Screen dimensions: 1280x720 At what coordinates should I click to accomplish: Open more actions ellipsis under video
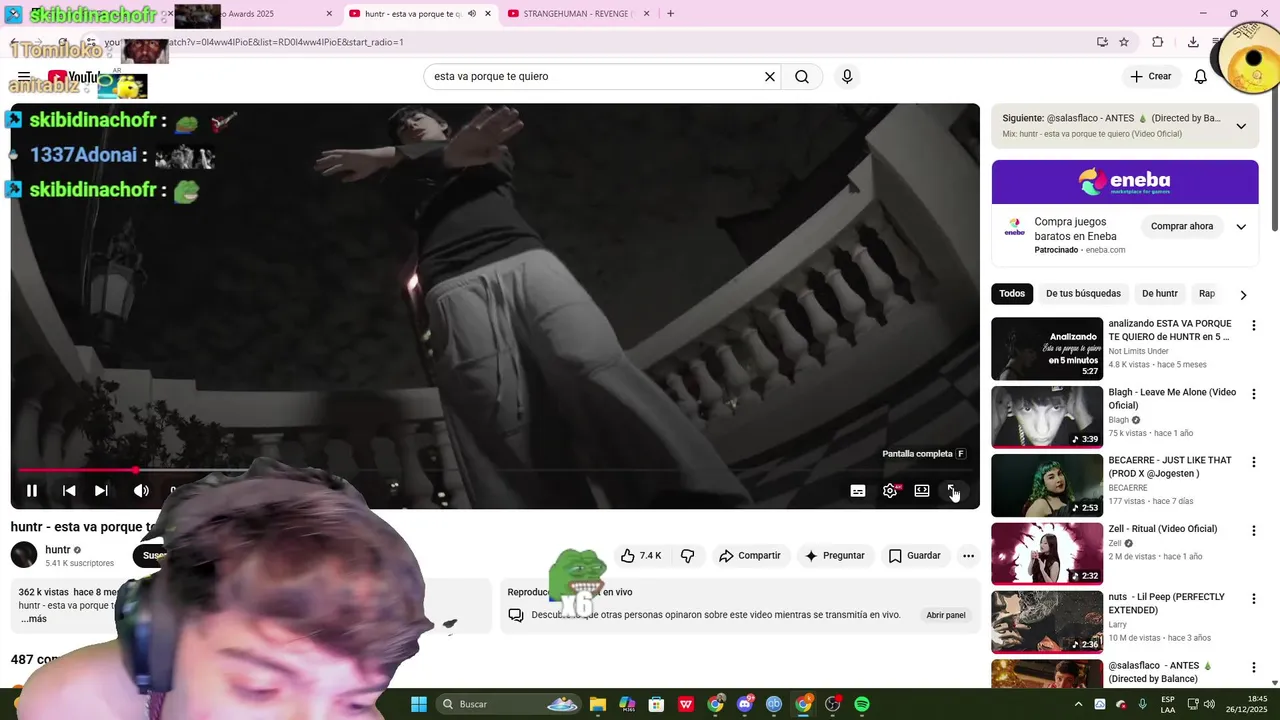pos(968,555)
